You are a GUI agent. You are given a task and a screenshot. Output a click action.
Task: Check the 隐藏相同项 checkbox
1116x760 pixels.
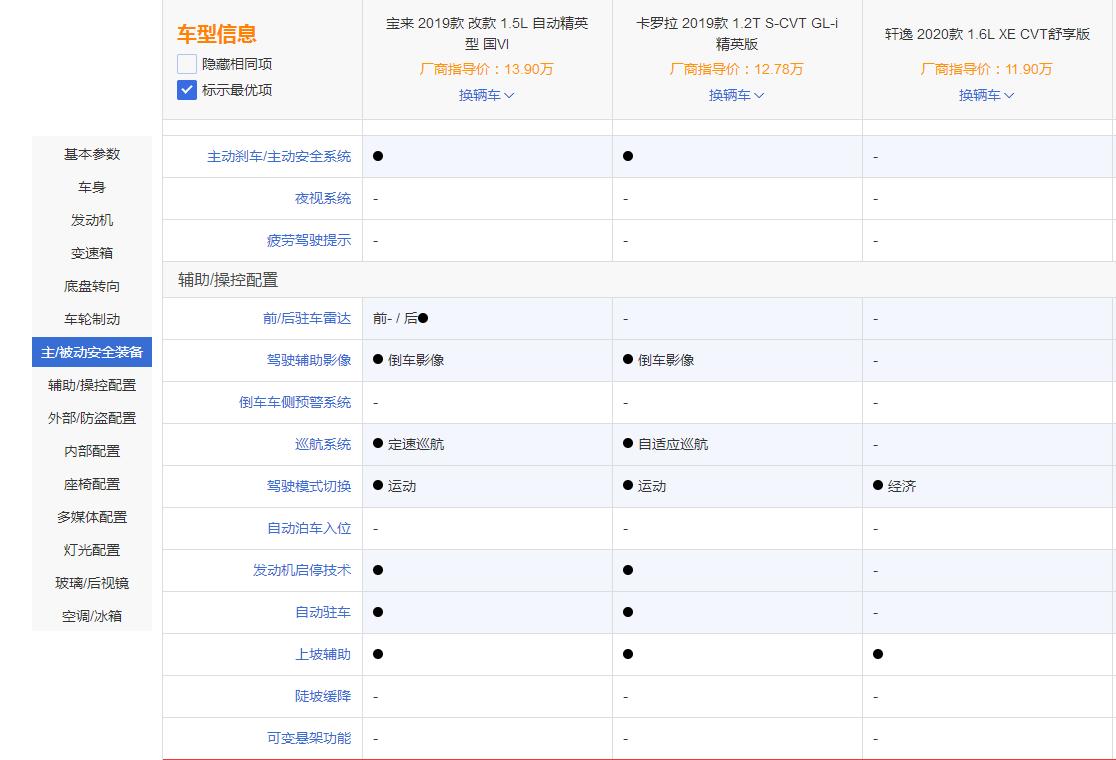[x=185, y=63]
